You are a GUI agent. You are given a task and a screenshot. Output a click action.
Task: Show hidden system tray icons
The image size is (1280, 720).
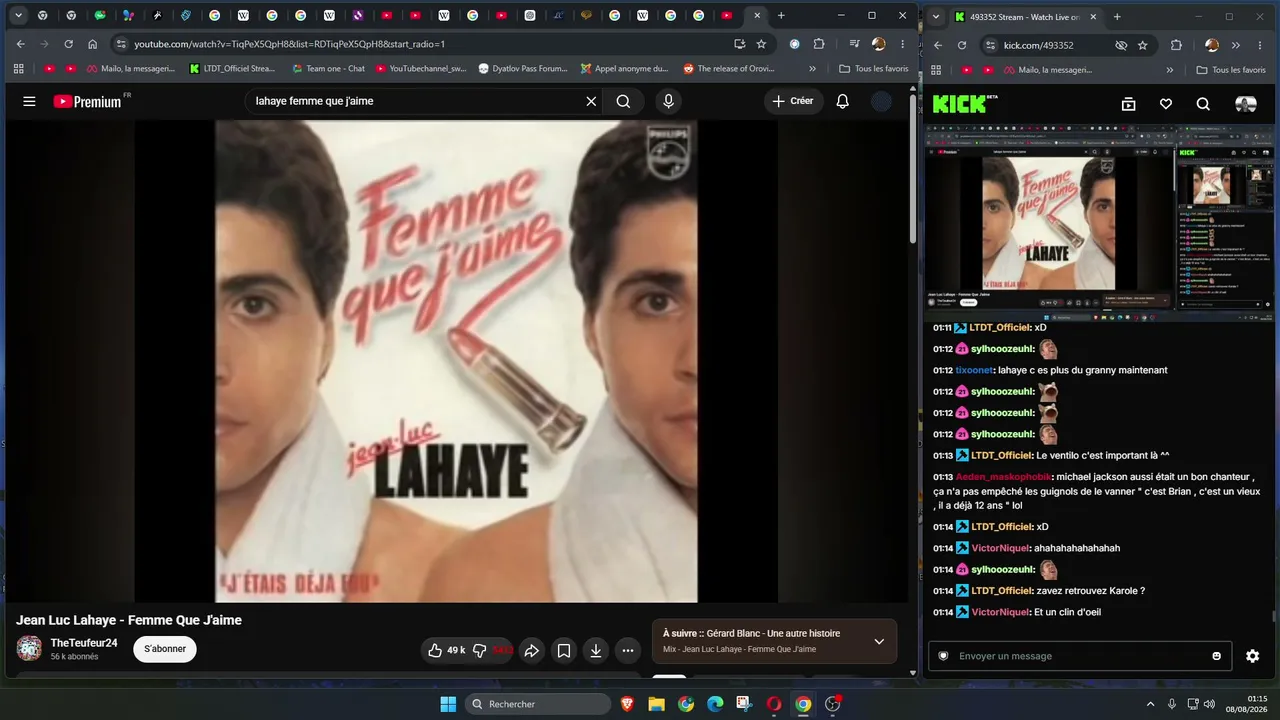1150,704
